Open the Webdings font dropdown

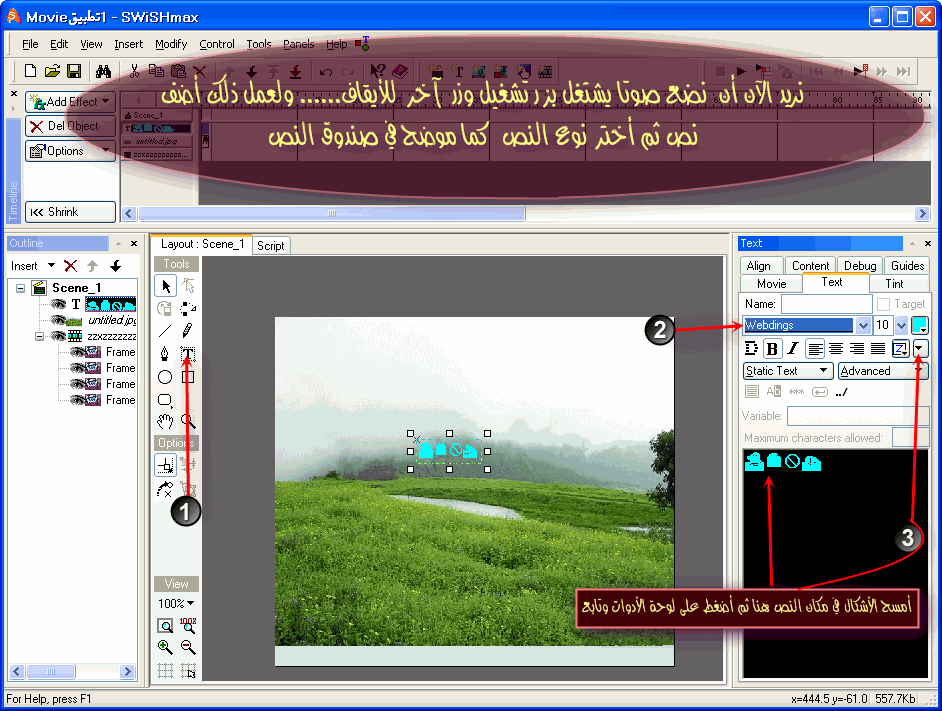tap(863, 325)
